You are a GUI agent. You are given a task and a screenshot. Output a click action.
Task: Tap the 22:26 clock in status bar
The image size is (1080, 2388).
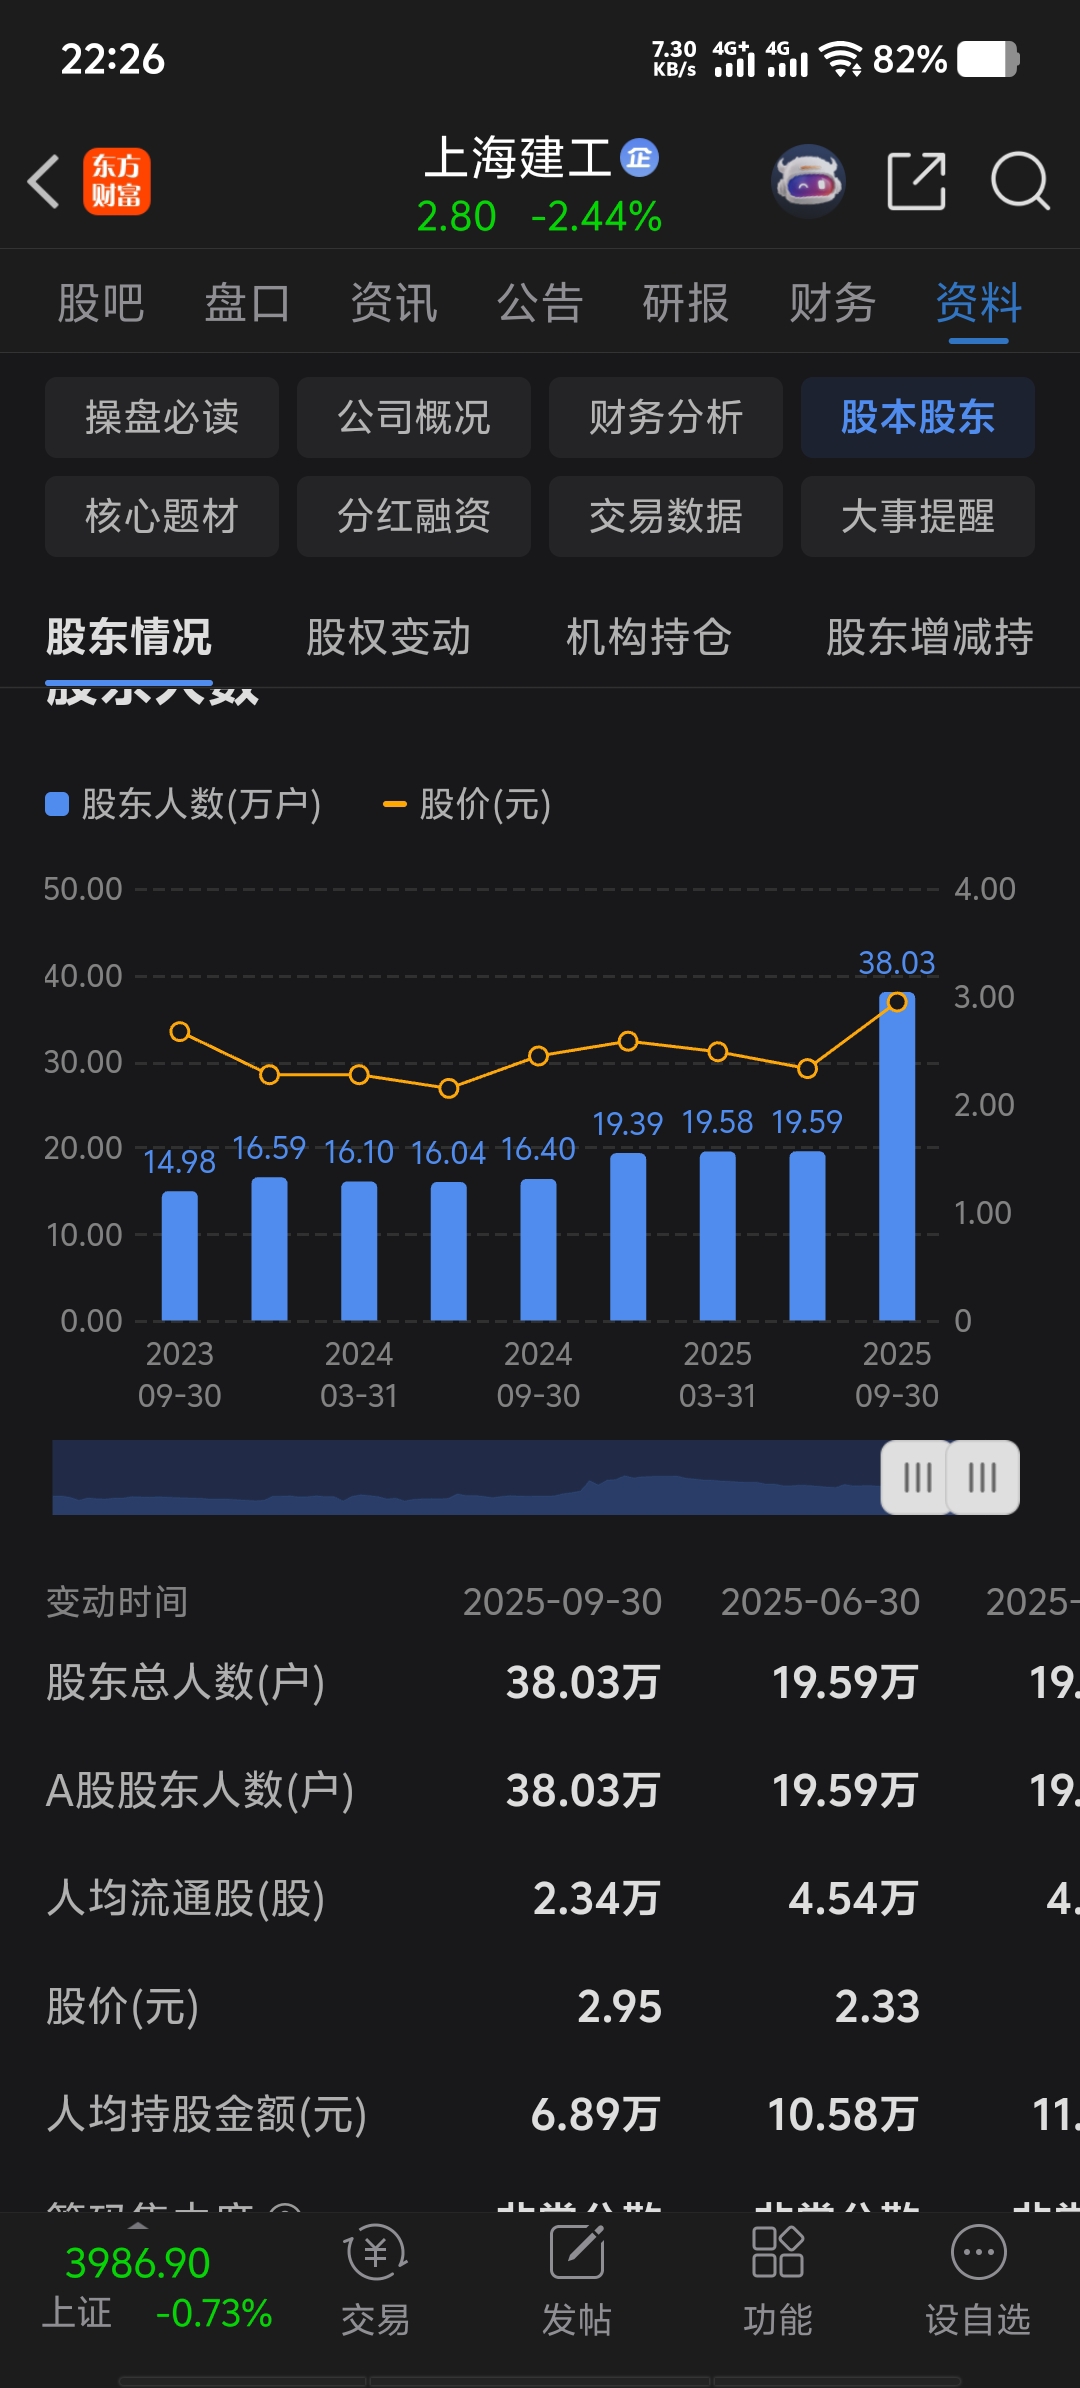(113, 59)
